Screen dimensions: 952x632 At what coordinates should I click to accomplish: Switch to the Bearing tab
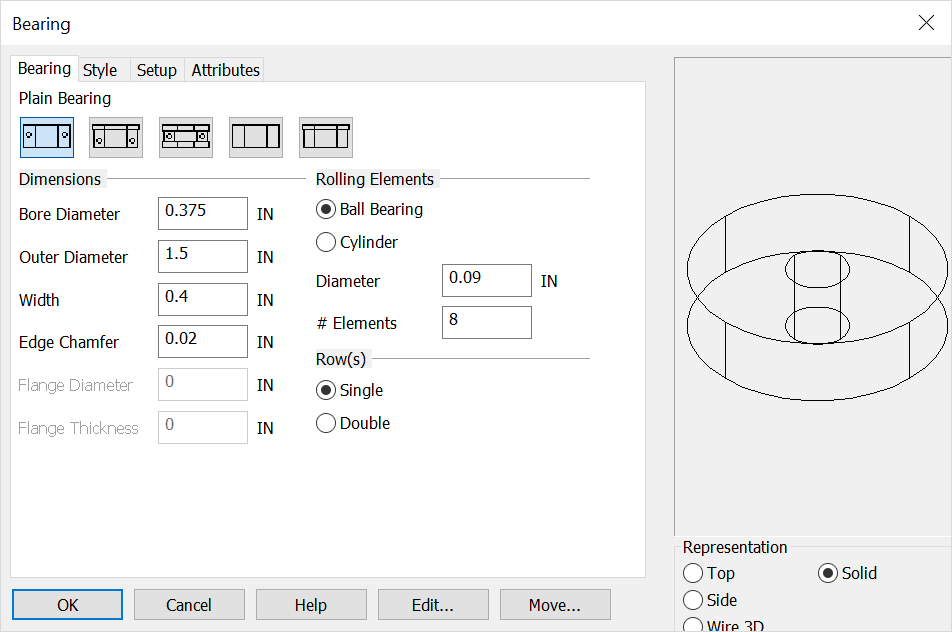tap(44, 68)
